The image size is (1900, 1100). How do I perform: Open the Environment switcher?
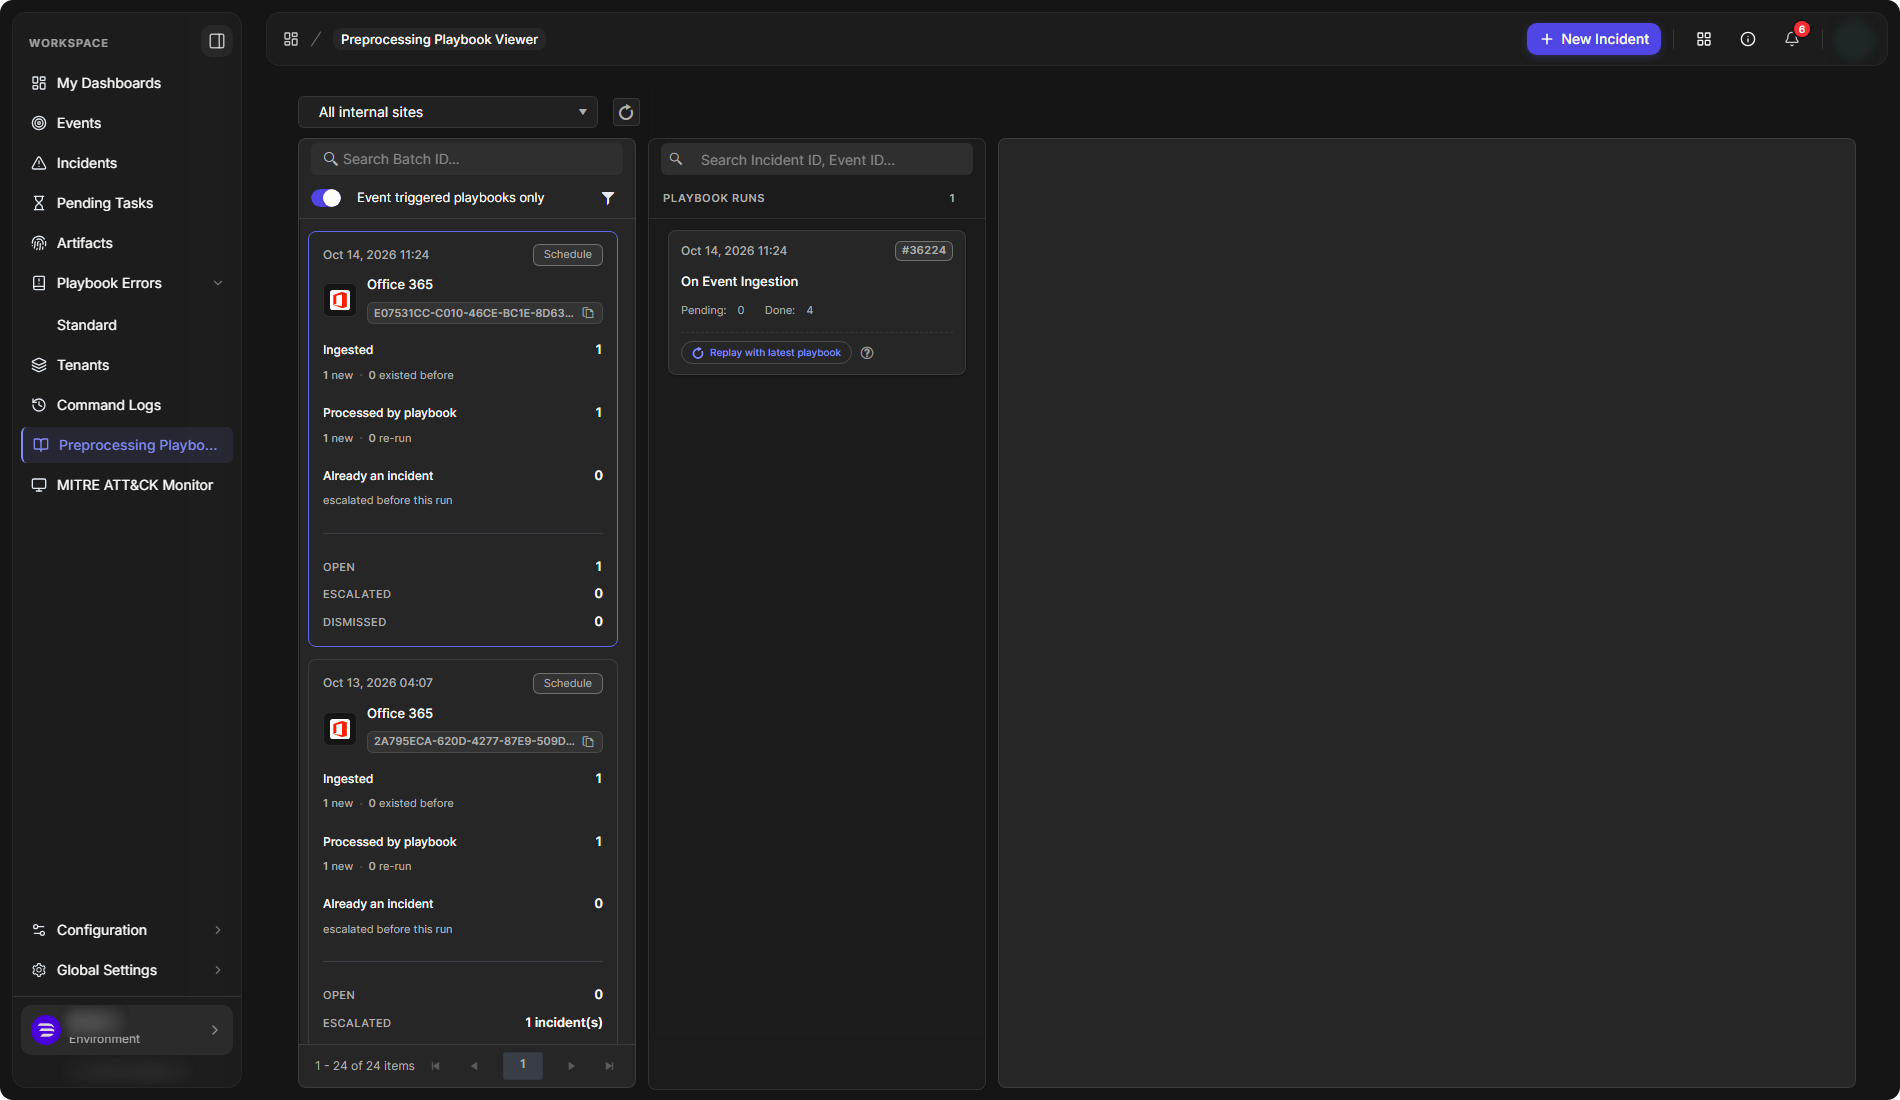pos(127,1030)
